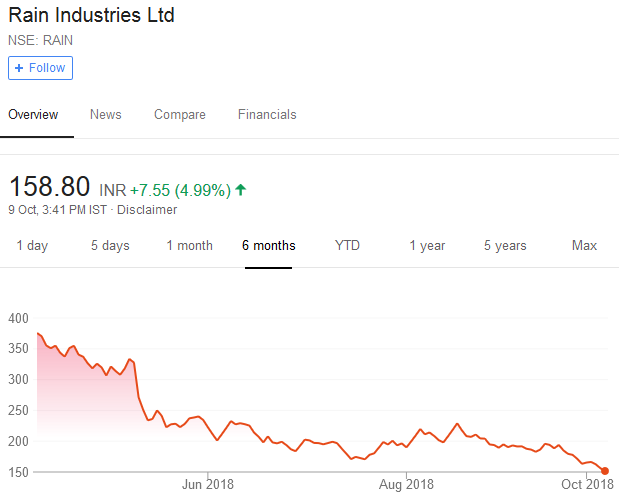Show year-to-date (YTD) chart
This screenshot has height=498, width=619.
click(347, 246)
